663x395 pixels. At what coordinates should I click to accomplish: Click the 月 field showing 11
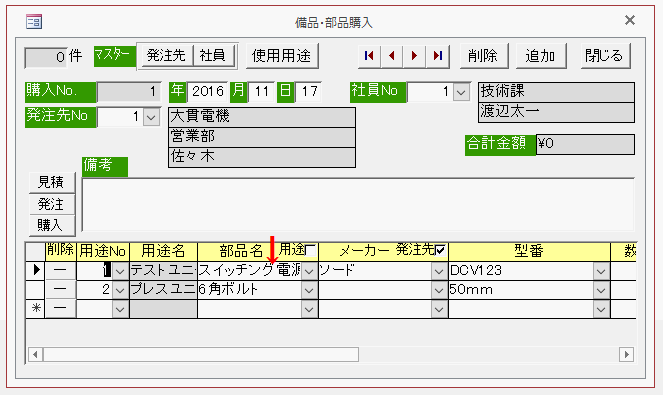point(261,91)
